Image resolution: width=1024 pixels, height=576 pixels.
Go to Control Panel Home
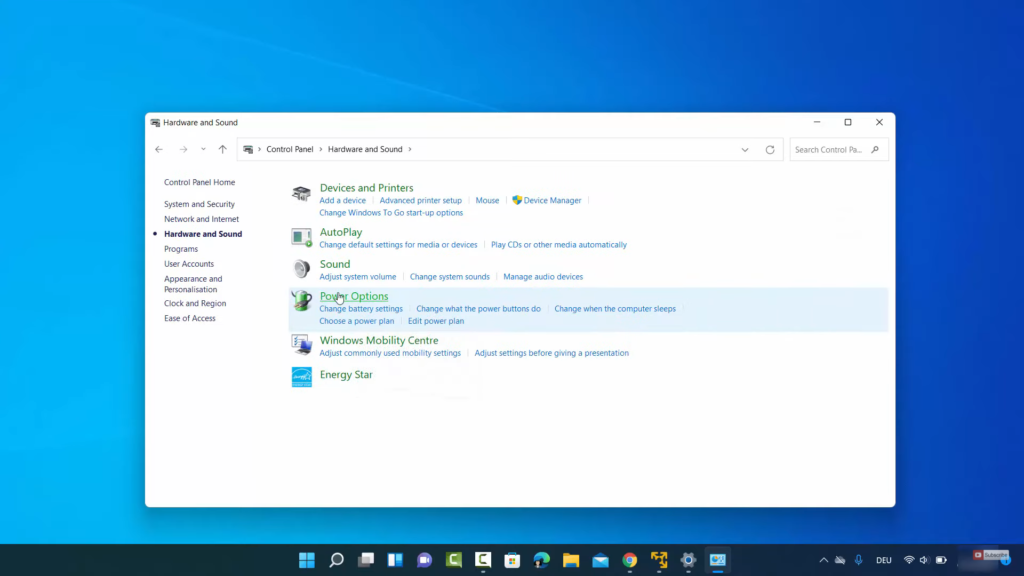pyautogui.click(x=199, y=182)
